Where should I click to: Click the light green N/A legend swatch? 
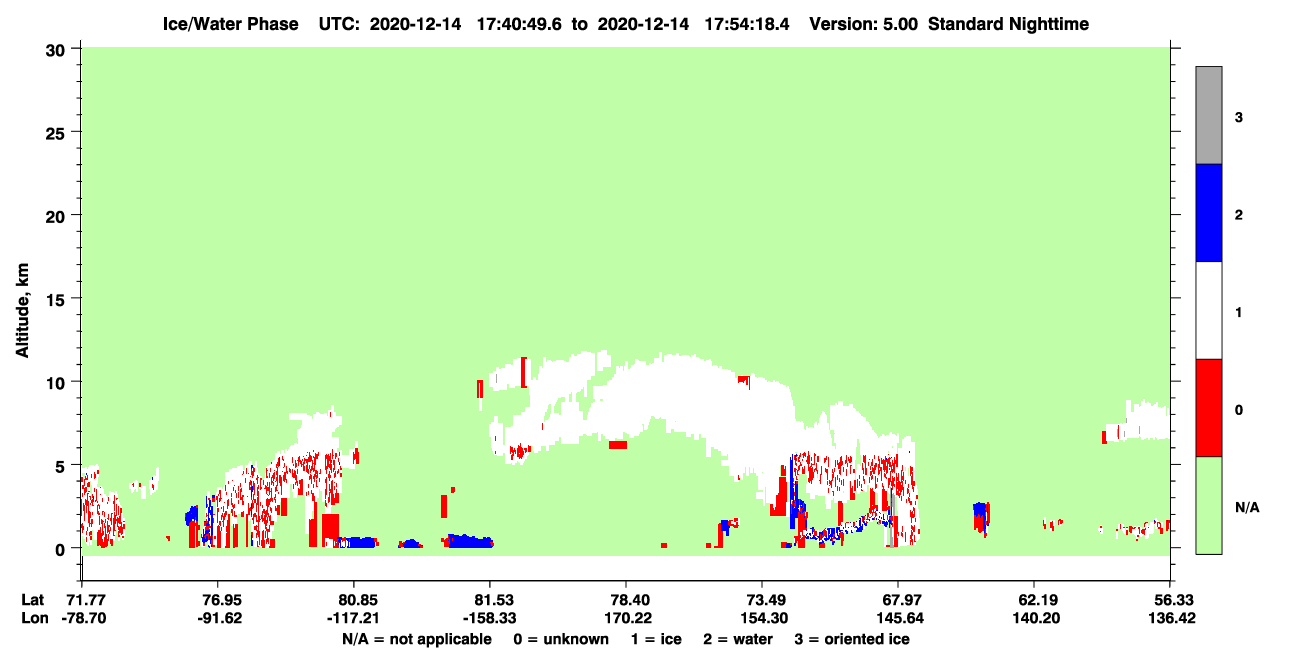click(x=1209, y=505)
